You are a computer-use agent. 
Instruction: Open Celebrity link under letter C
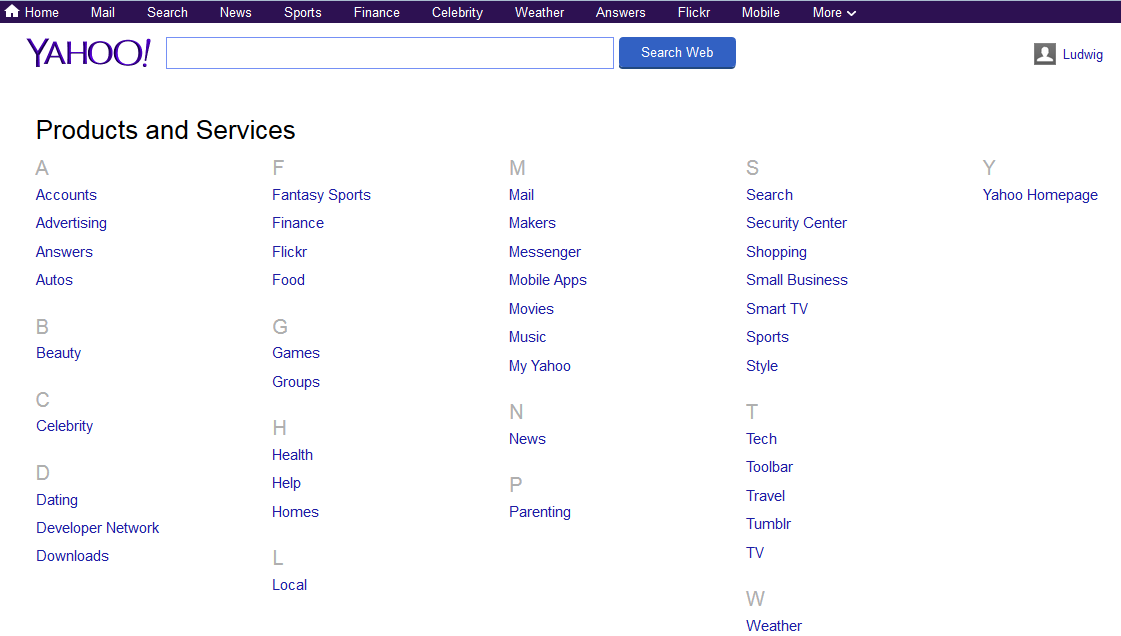point(64,426)
